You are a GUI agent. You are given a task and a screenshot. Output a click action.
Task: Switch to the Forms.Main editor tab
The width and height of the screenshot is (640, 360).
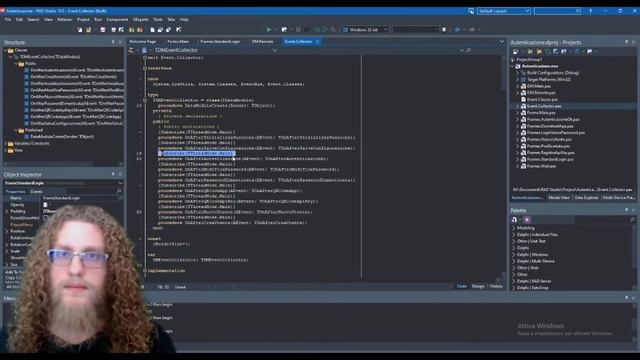point(178,42)
